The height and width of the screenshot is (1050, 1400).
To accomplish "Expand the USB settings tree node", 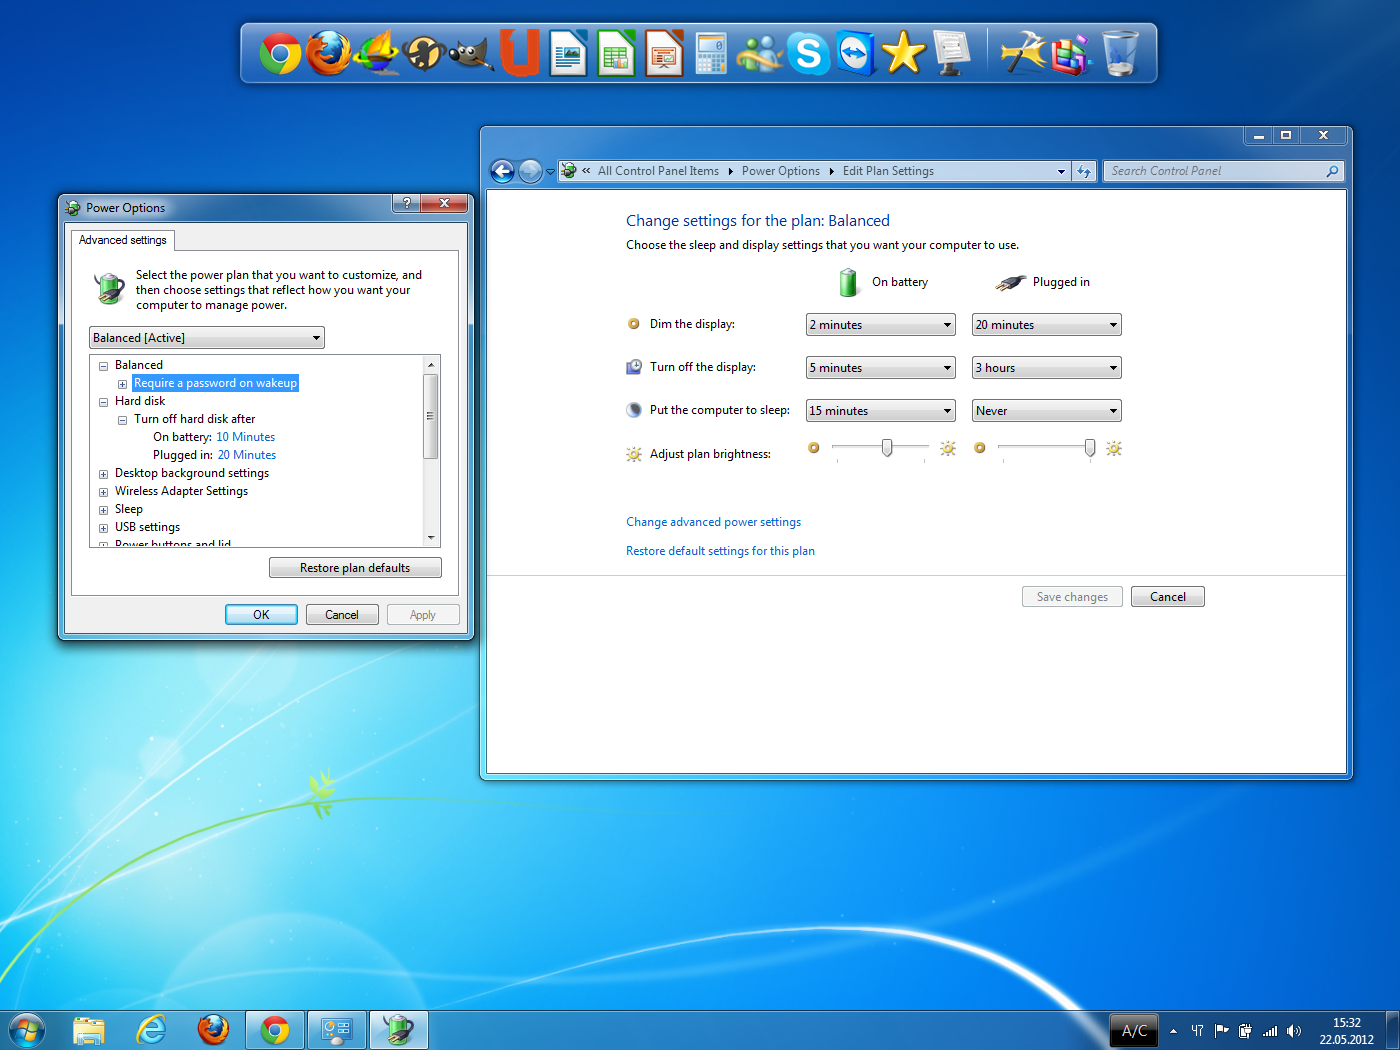I will (x=103, y=528).
